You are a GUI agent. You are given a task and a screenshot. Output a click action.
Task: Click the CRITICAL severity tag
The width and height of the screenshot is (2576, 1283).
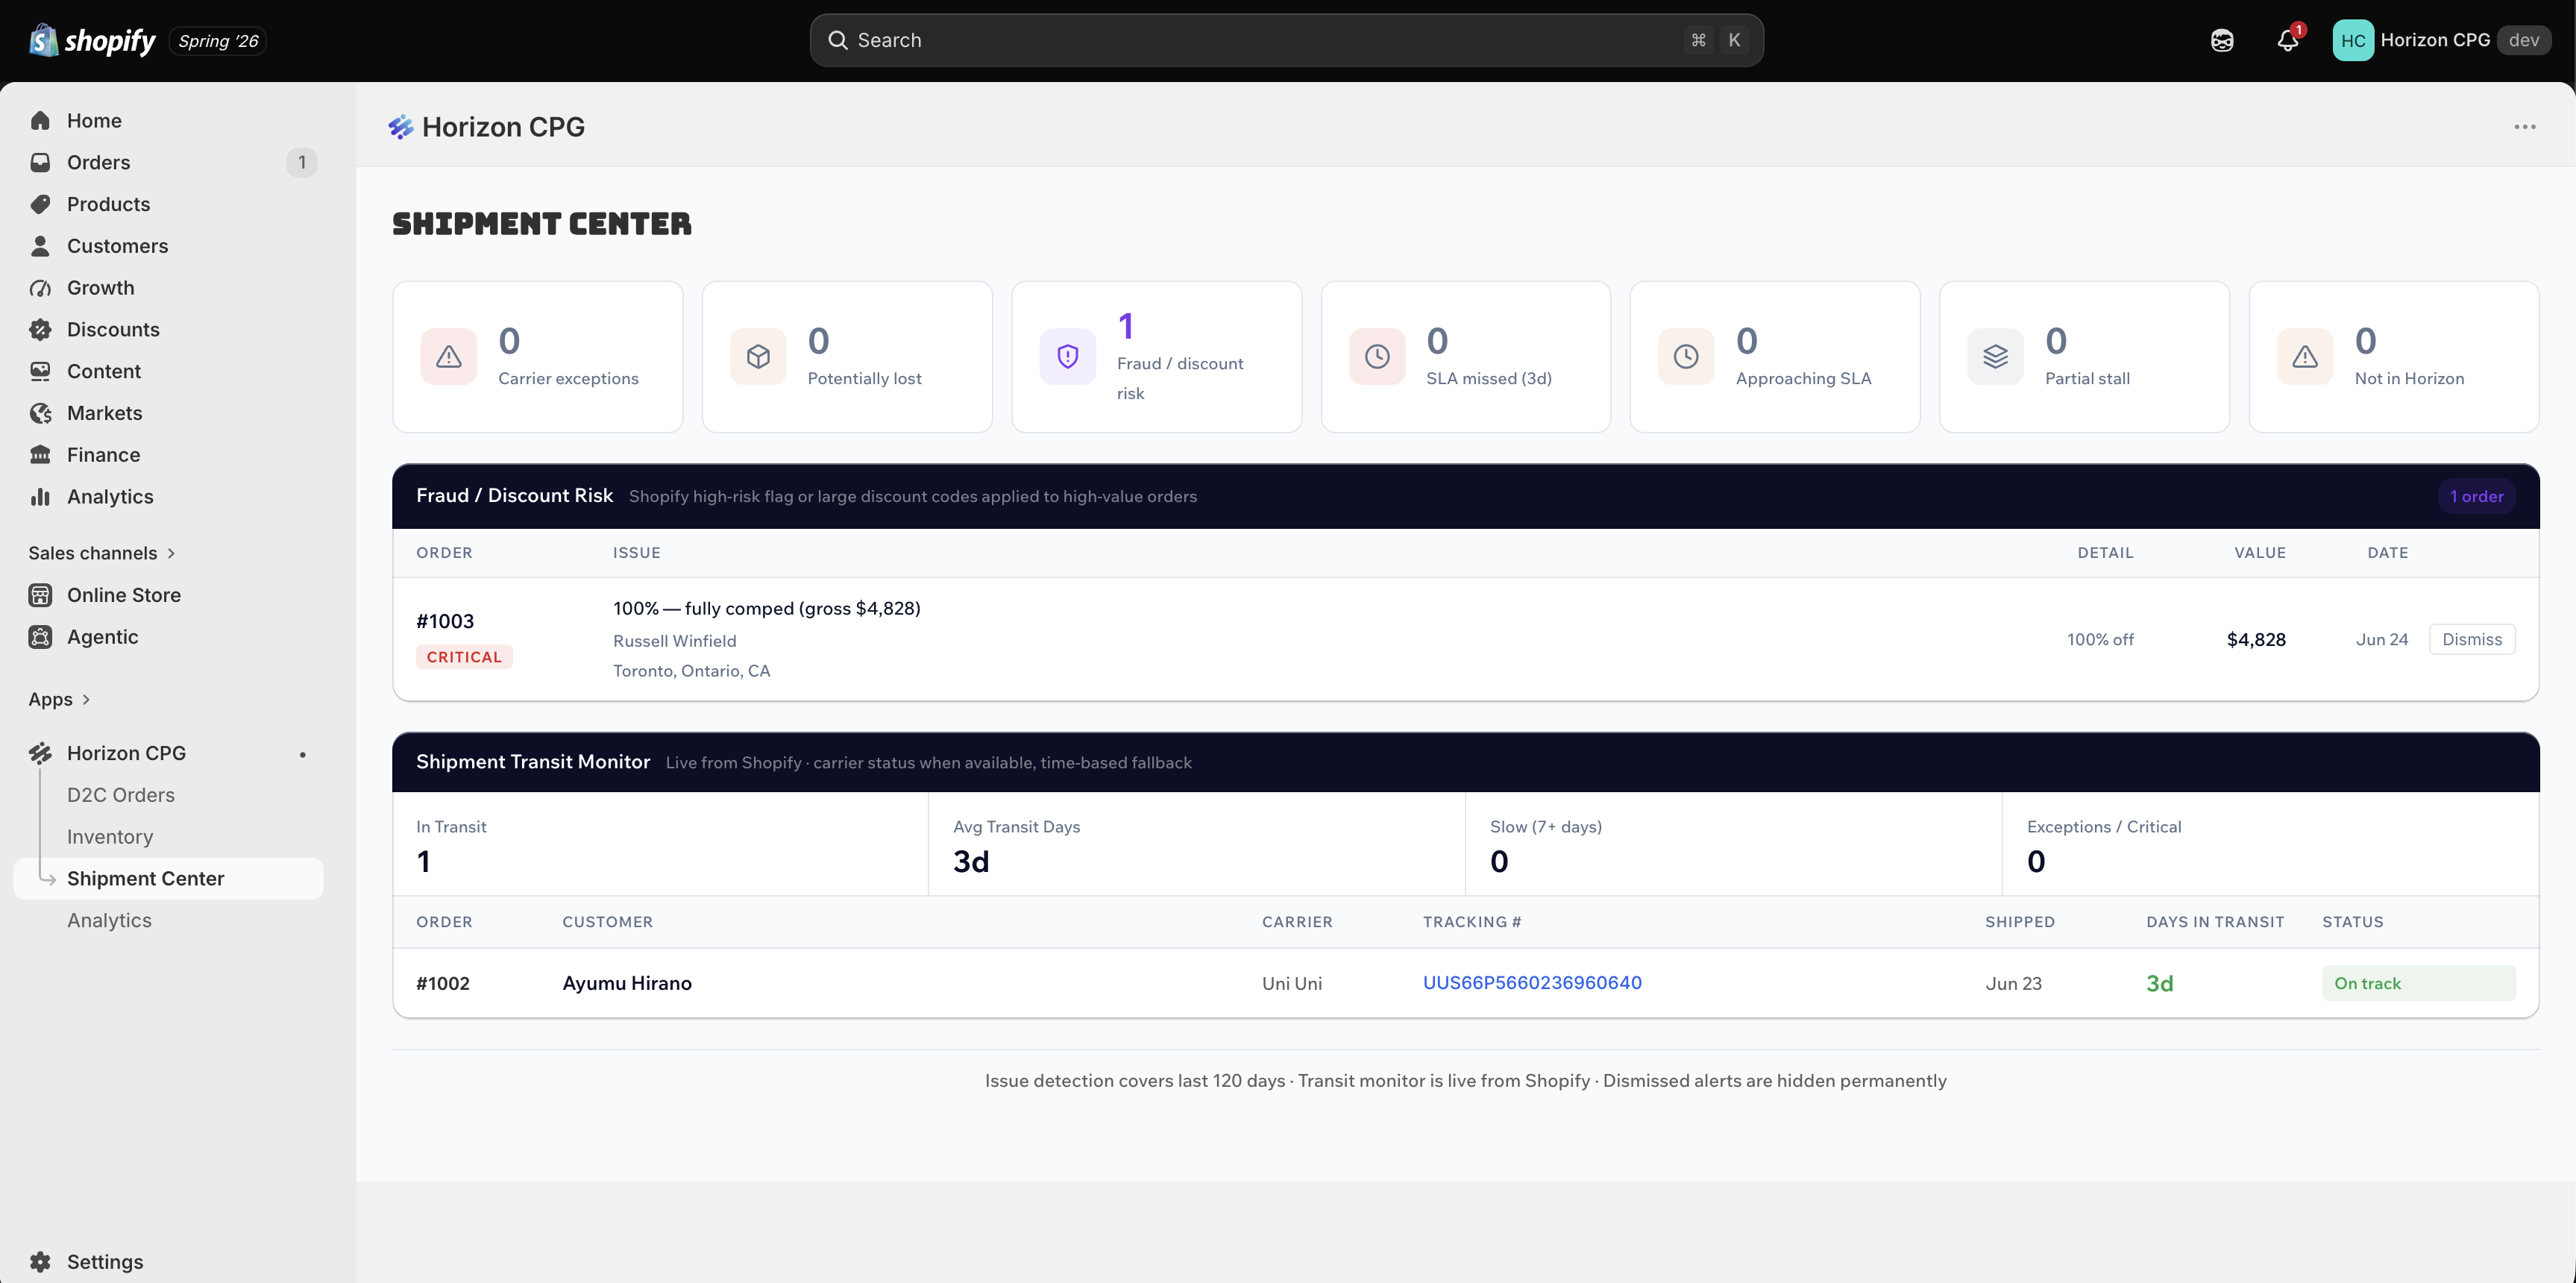click(464, 657)
